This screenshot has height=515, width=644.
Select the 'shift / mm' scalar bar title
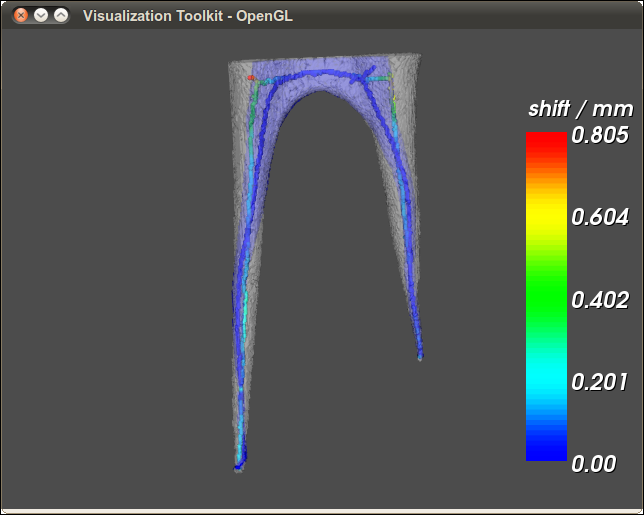coord(568,110)
